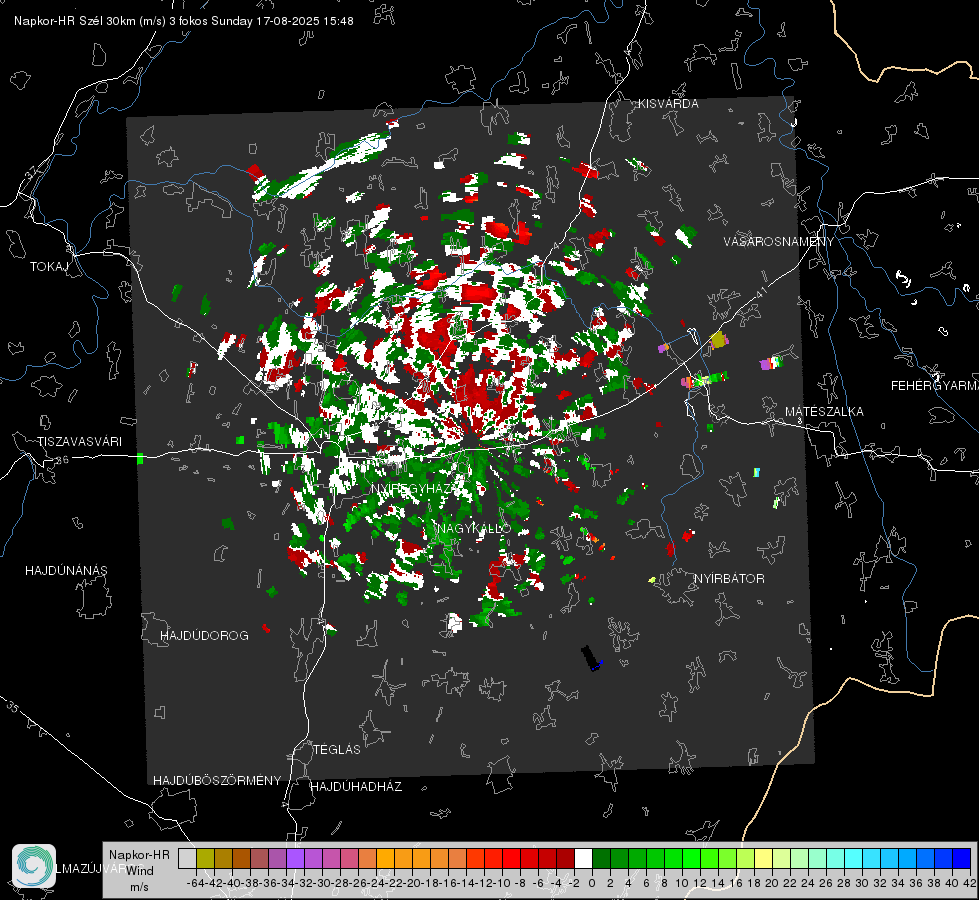Select the TÉGLÁS city label

tap(337, 750)
